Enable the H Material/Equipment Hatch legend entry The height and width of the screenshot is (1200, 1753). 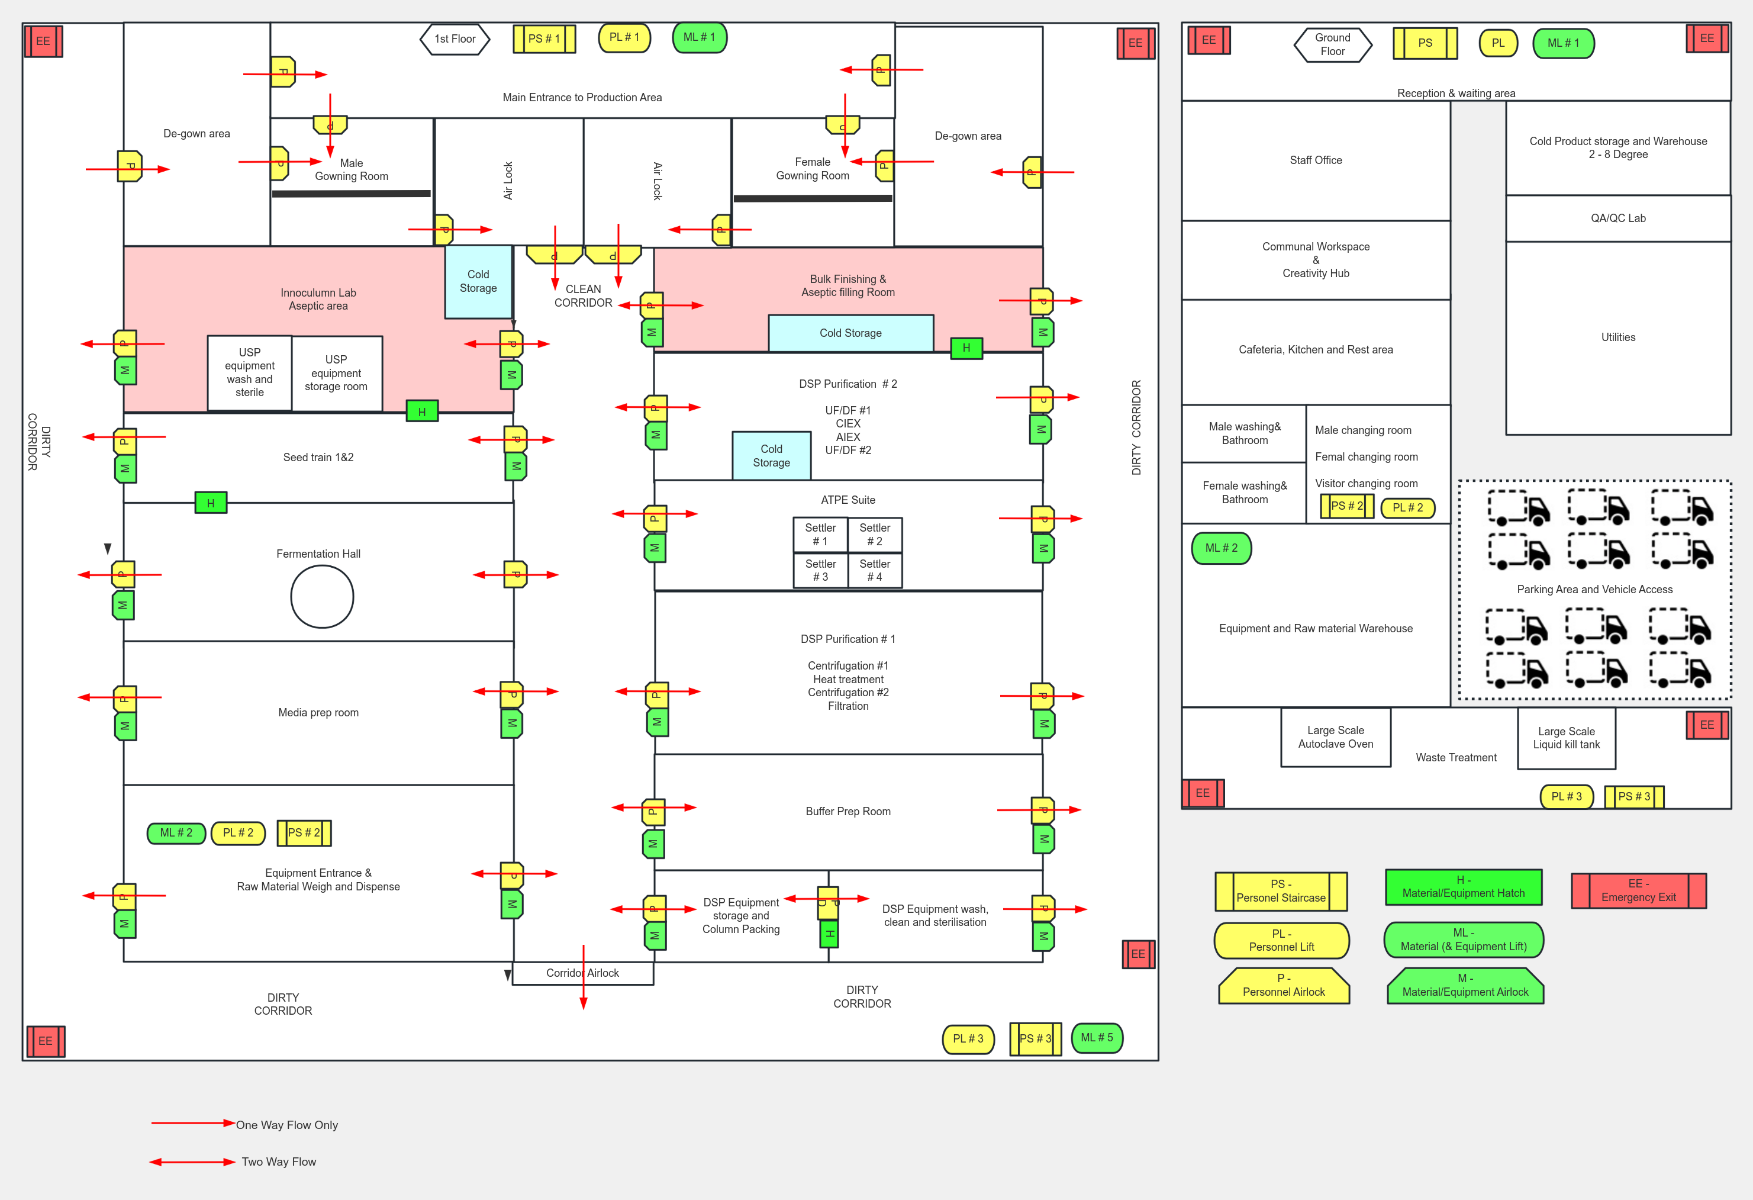1463,887
